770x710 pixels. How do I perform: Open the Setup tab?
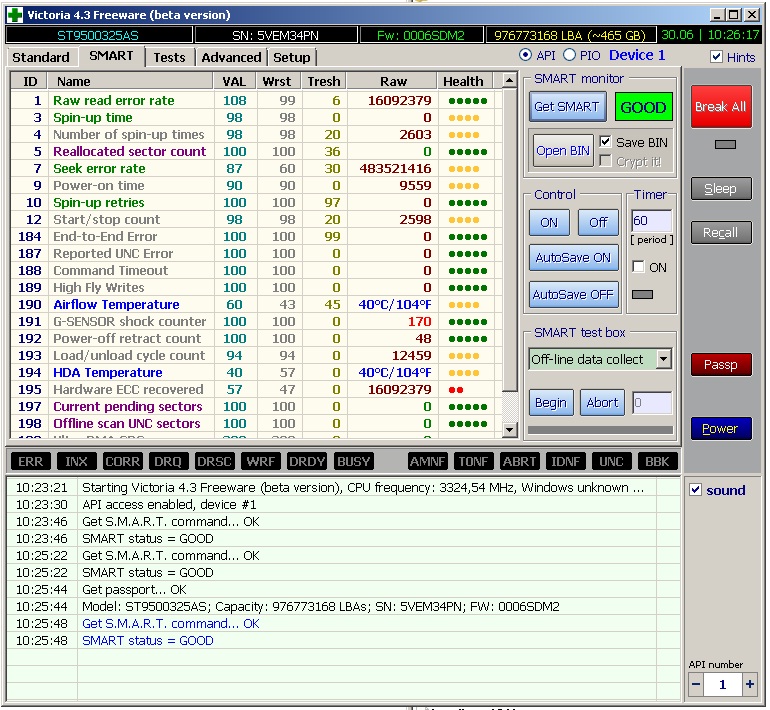292,57
